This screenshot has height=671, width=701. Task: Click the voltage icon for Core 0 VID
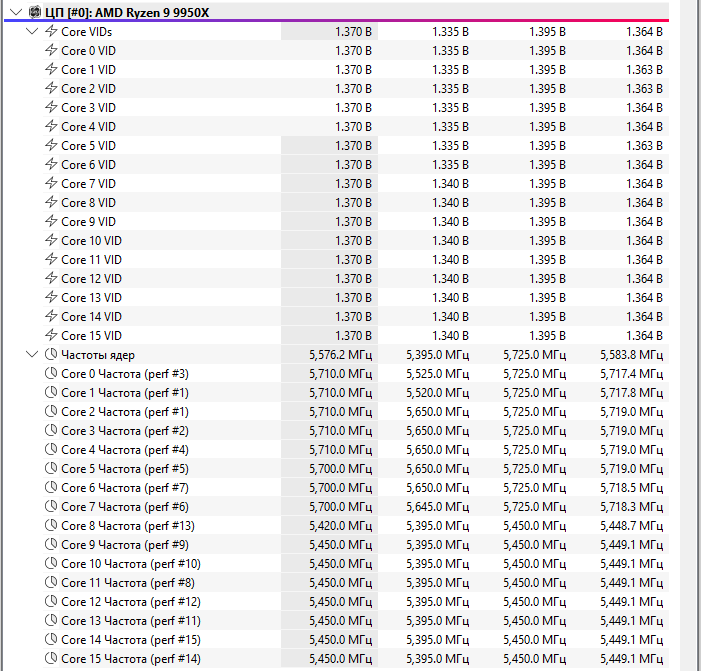(51, 50)
